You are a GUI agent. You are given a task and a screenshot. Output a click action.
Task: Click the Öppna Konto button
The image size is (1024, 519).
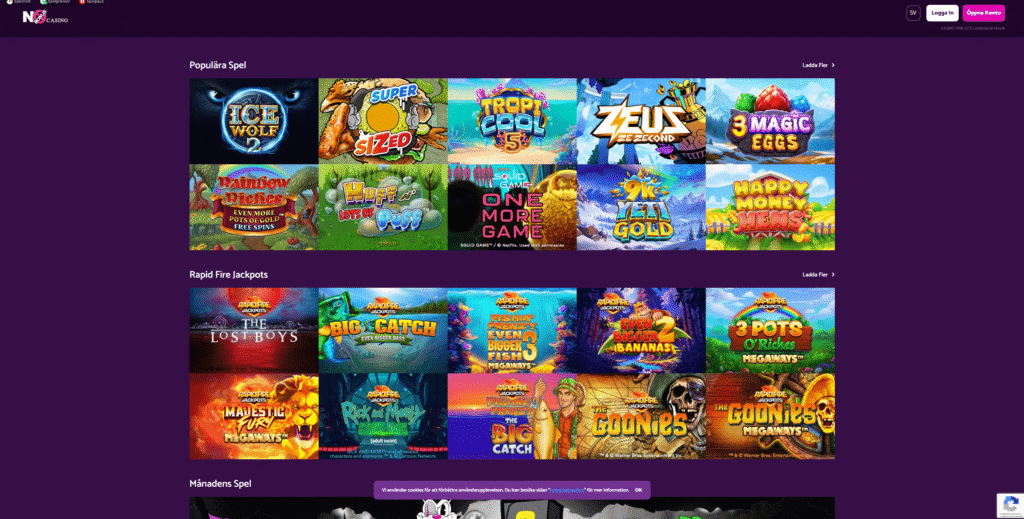984,13
